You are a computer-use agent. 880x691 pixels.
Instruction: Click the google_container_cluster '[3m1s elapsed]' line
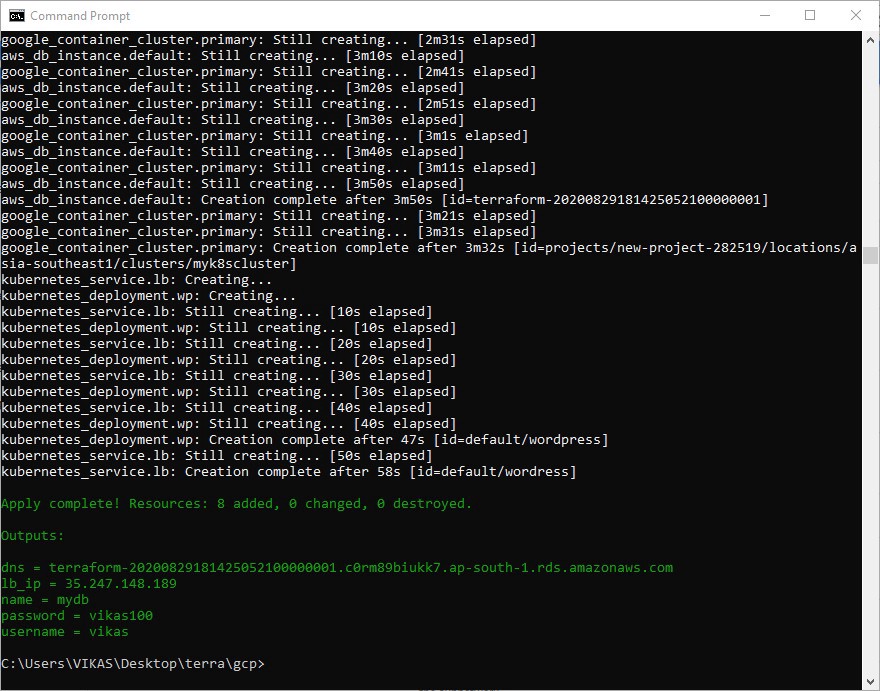pos(264,136)
